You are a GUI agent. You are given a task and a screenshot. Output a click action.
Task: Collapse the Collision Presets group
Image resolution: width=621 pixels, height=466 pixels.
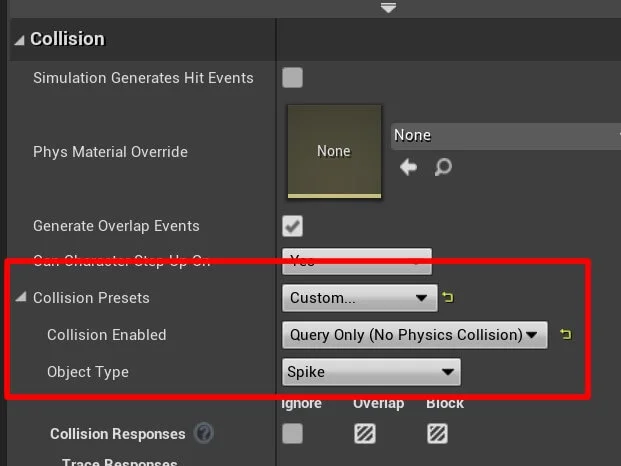click(x=21, y=298)
